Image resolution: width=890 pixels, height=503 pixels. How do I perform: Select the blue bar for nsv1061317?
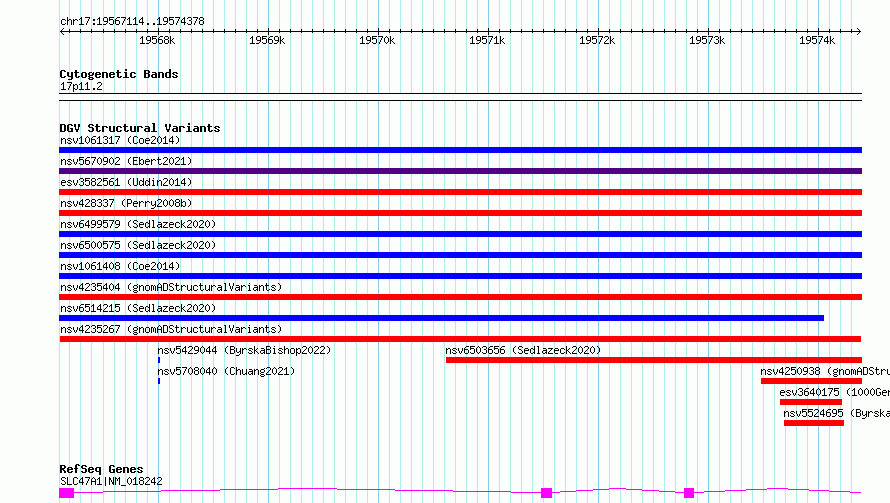click(460, 150)
